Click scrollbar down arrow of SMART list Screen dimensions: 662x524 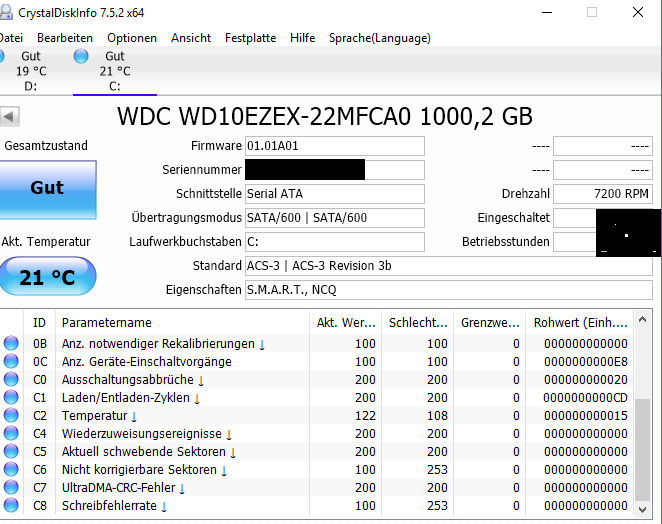(642, 510)
